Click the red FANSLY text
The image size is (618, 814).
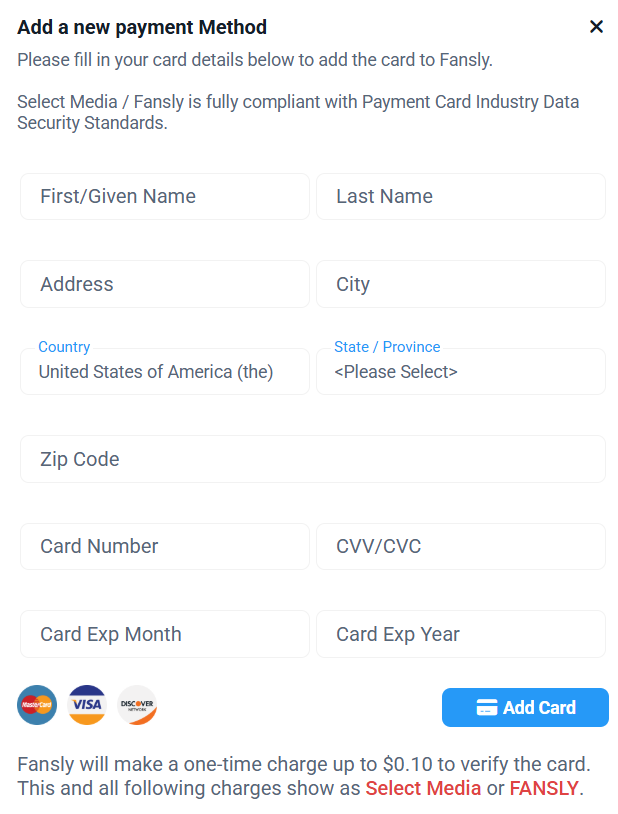543,788
